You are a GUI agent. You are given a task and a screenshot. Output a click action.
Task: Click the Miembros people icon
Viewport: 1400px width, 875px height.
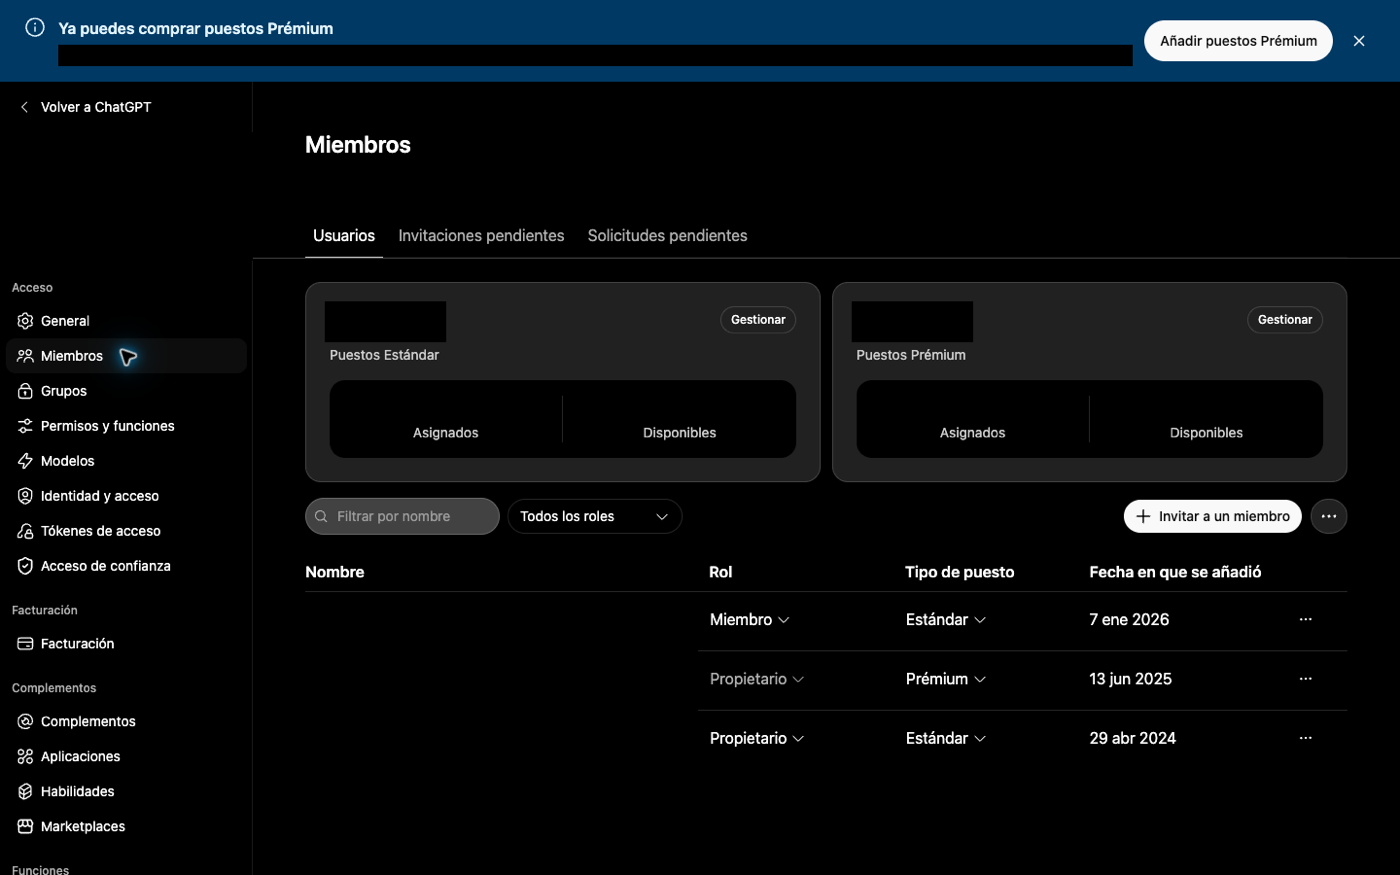25,356
